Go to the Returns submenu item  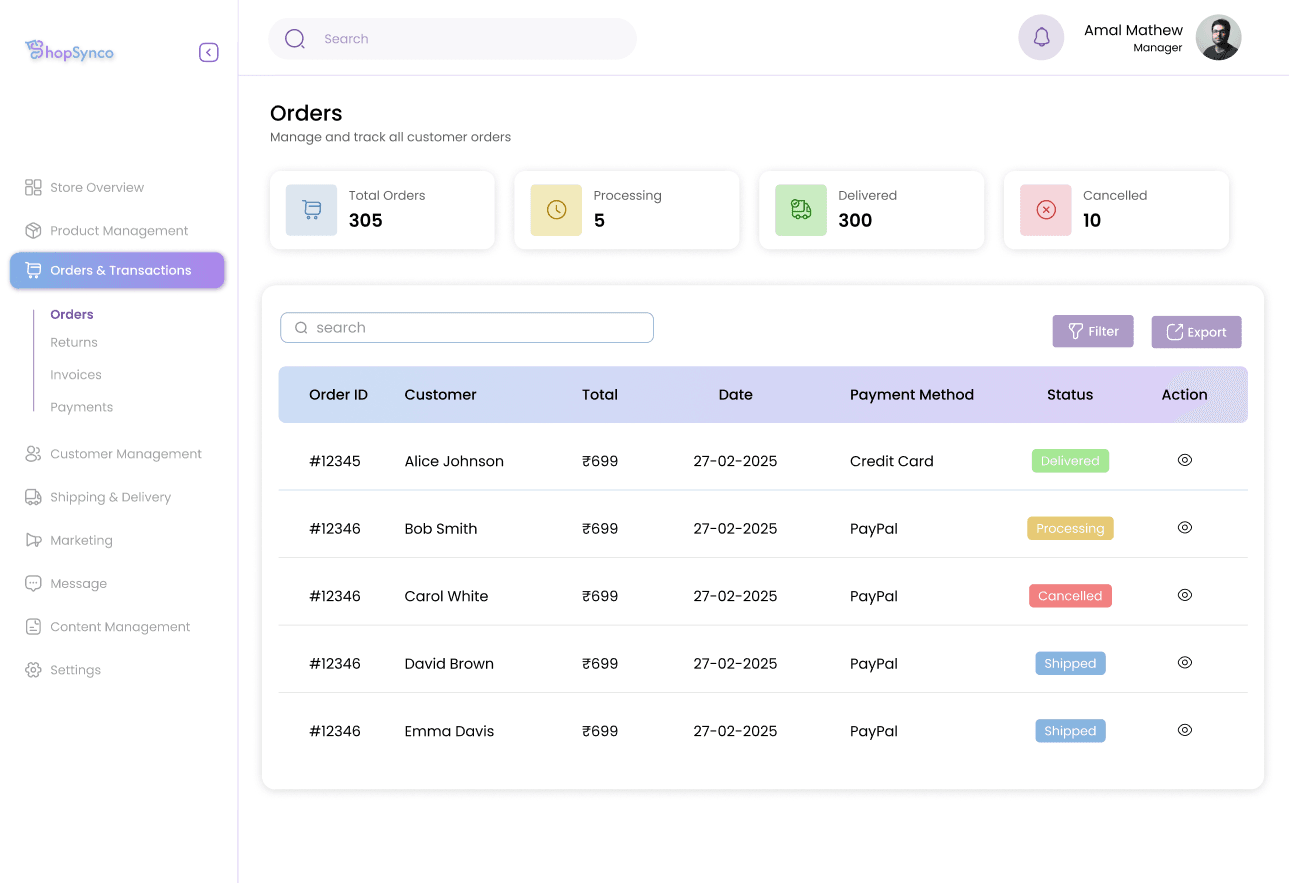click(x=74, y=342)
